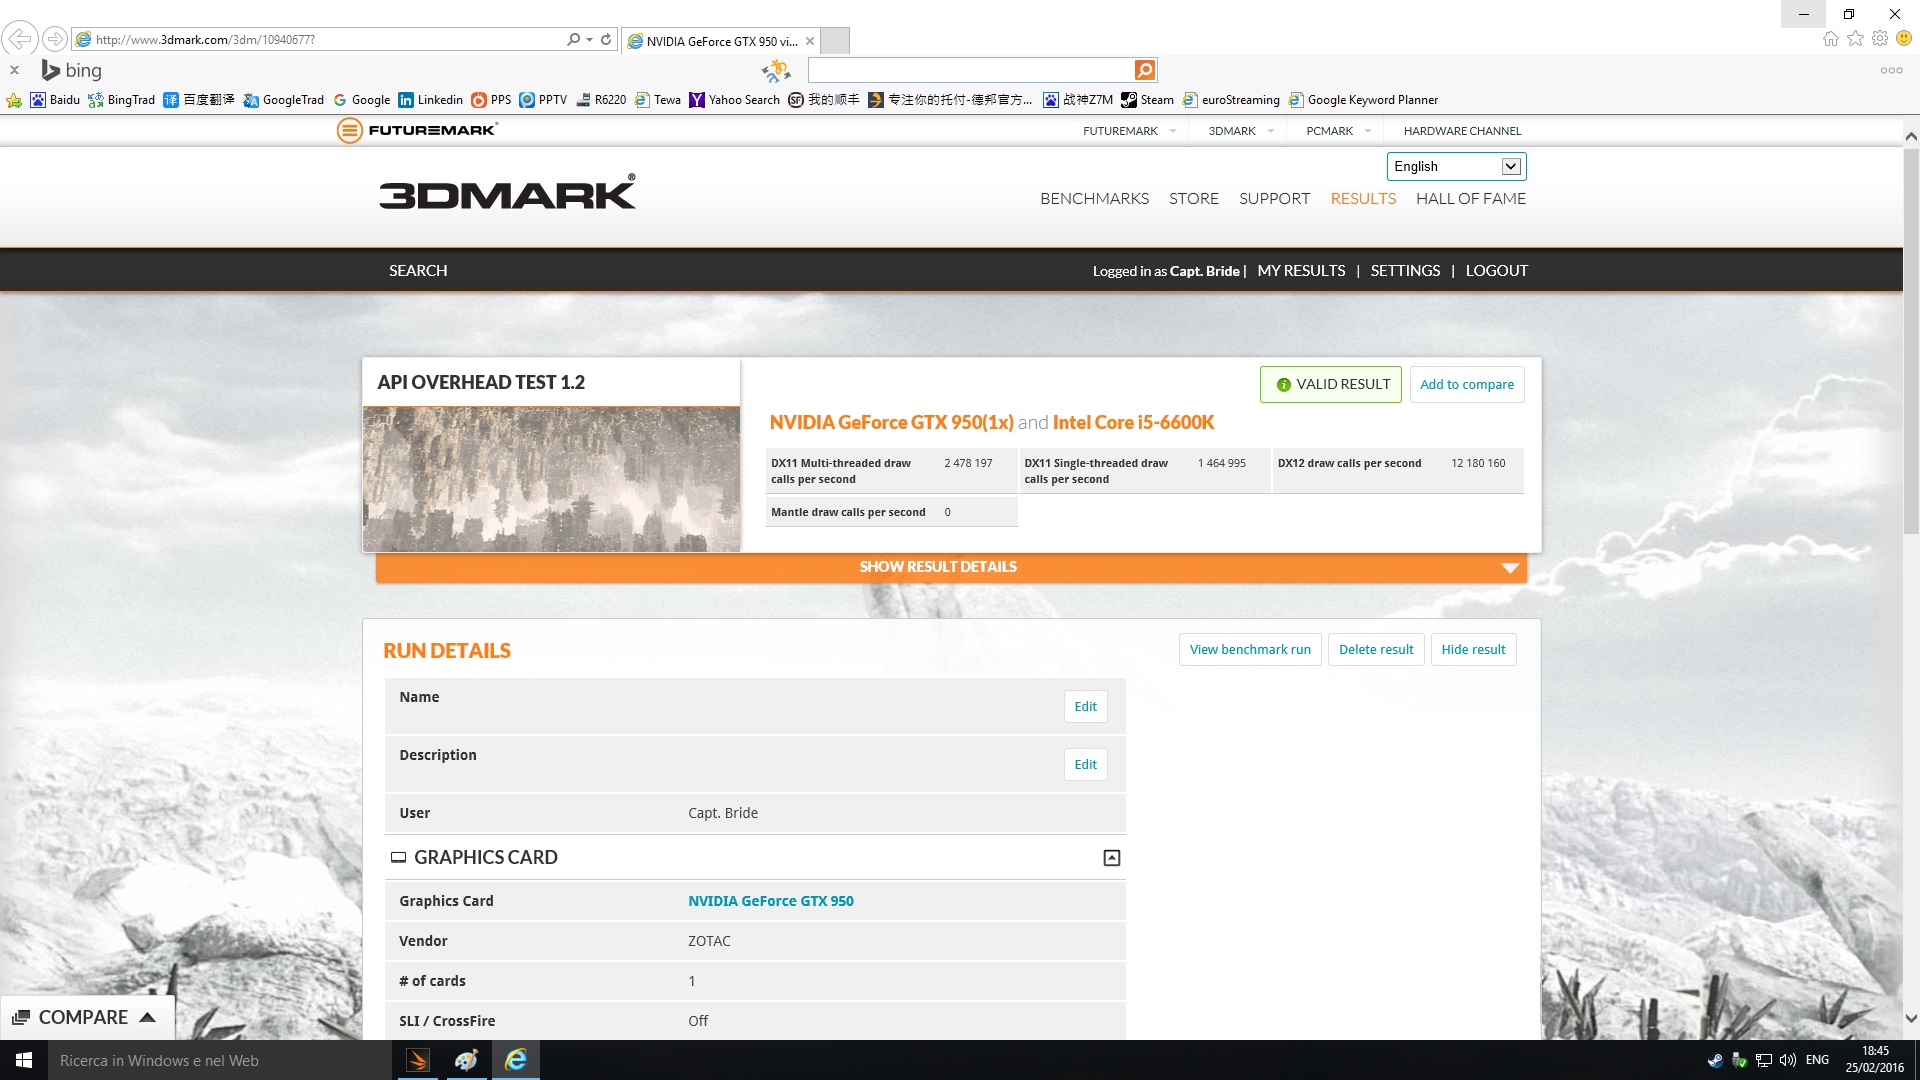Expand the COMPARE panel
The width and height of the screenshot is (1920, 1080).
[86, 1017]
